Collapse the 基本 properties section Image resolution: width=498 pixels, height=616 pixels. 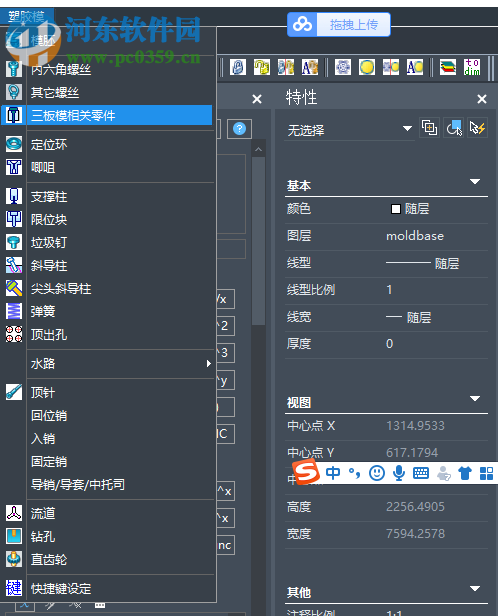(475, 182)
